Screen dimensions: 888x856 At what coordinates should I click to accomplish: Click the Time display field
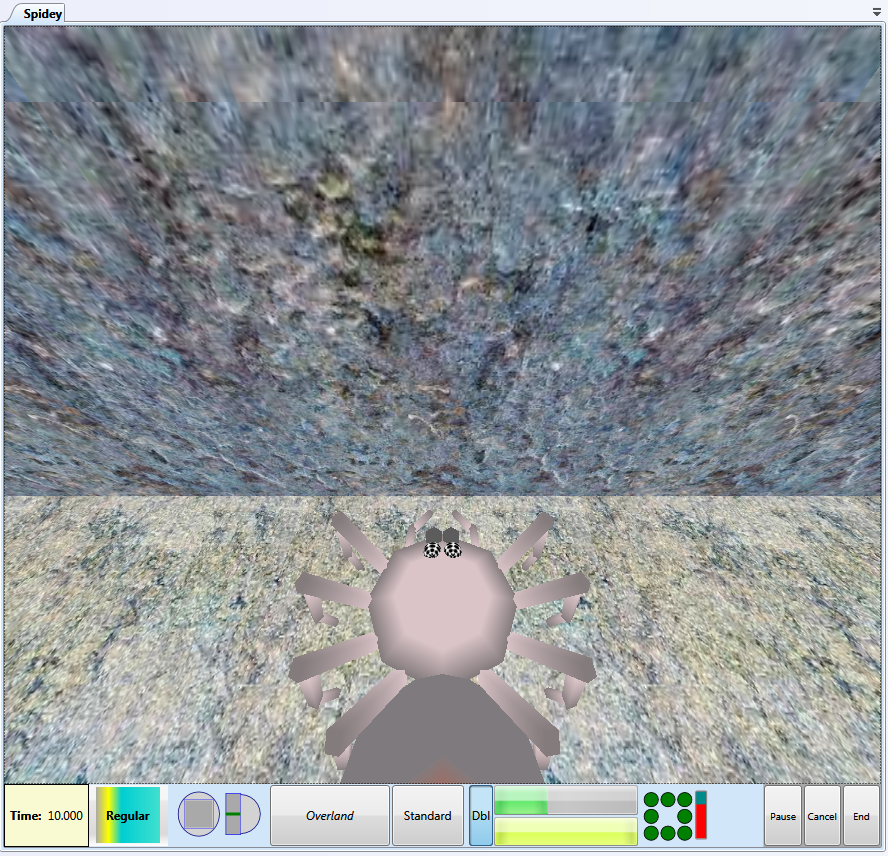[46, 816]
